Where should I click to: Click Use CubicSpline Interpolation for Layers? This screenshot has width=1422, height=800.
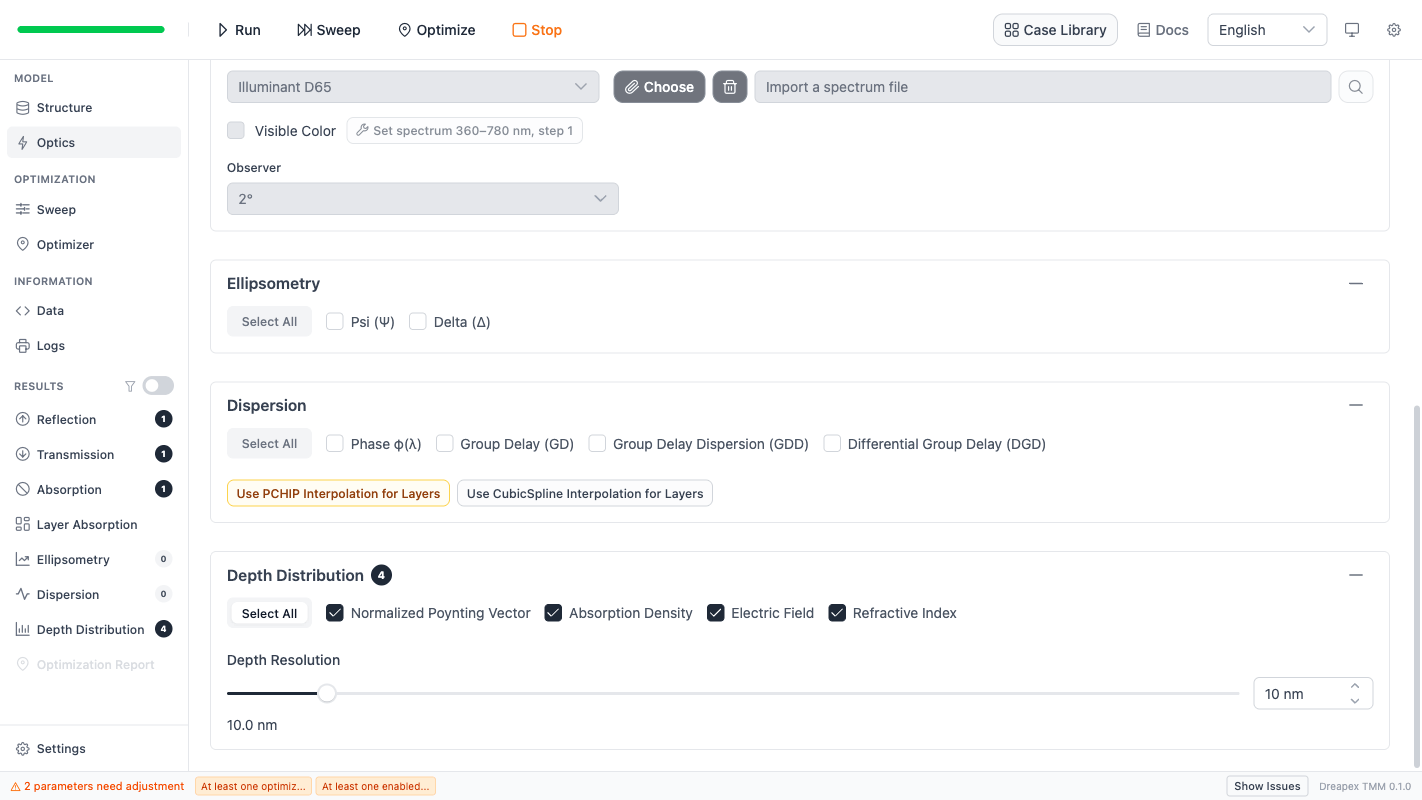coord(584,493)
